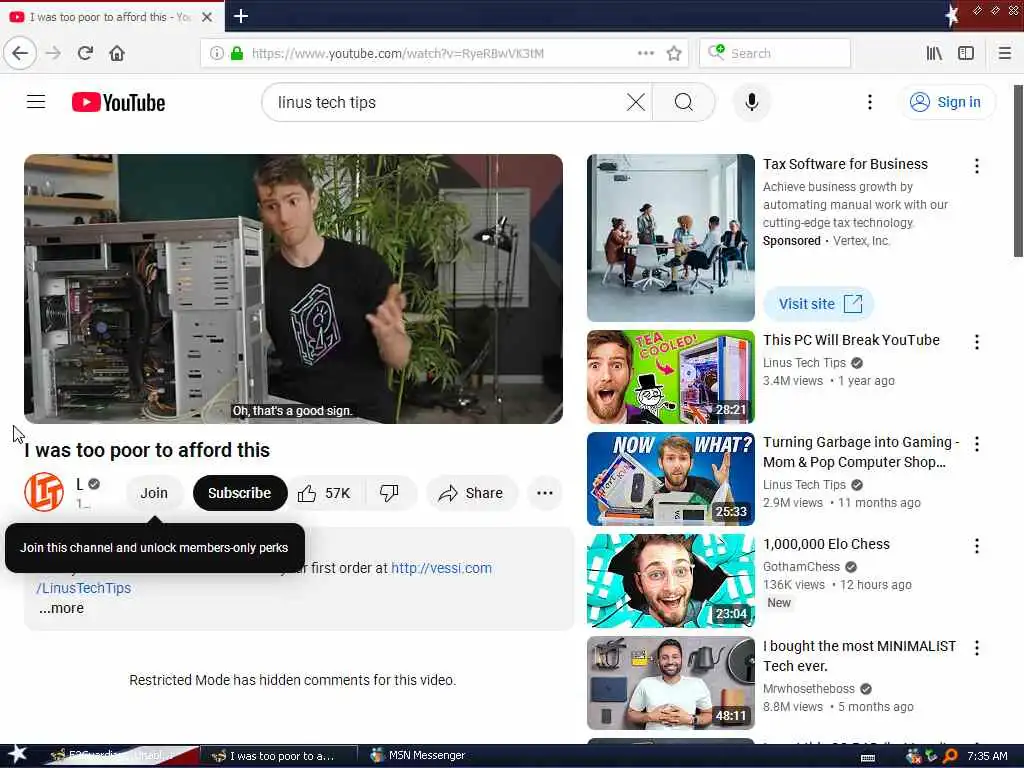Dislike the video with thumbs down
The width and height of the screenshot is (1024, 768).
[x=389, y=493]
